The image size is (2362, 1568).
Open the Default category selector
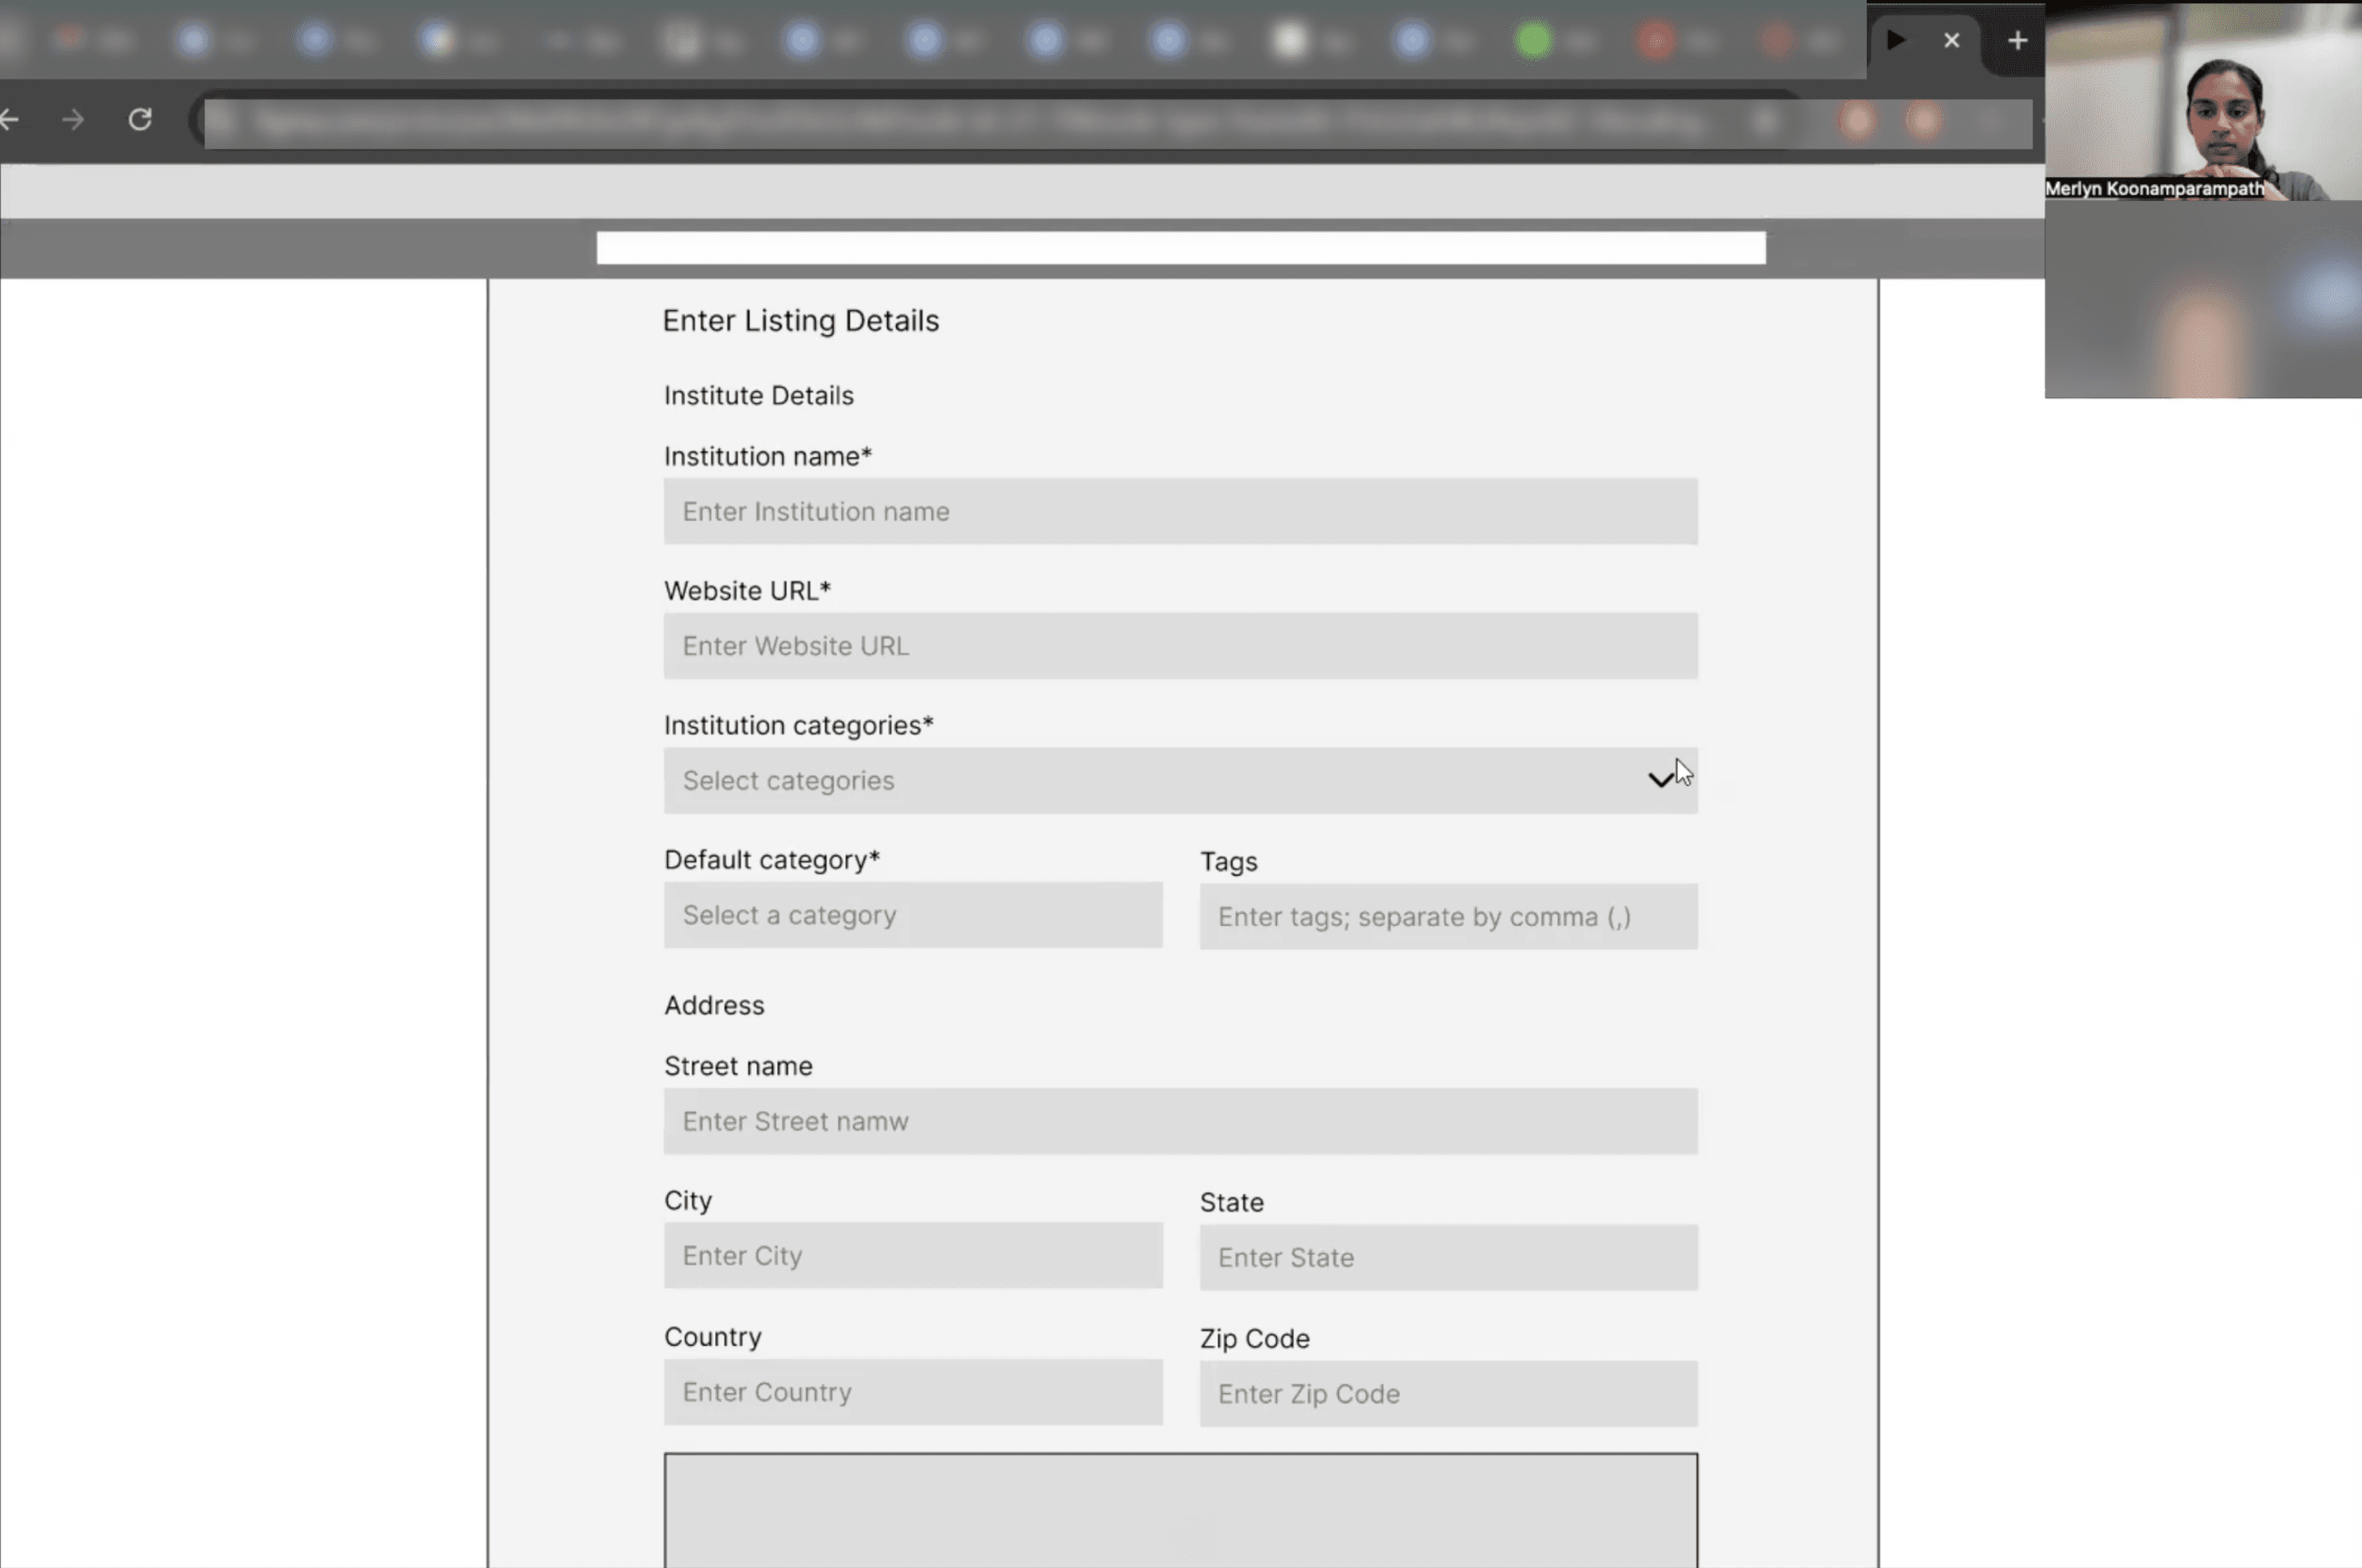click(912, 915)
